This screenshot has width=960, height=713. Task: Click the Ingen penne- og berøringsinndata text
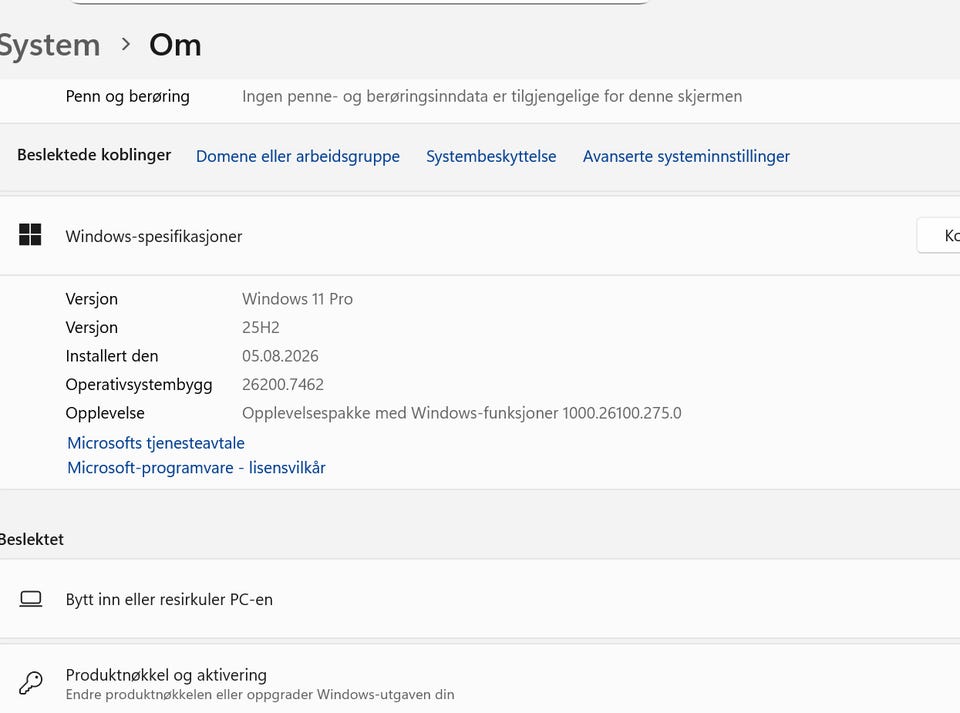point(492,97)
